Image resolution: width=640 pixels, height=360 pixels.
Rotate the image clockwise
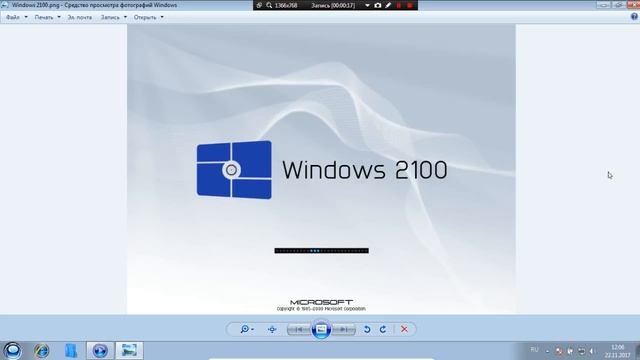click(x=383, y=329)
